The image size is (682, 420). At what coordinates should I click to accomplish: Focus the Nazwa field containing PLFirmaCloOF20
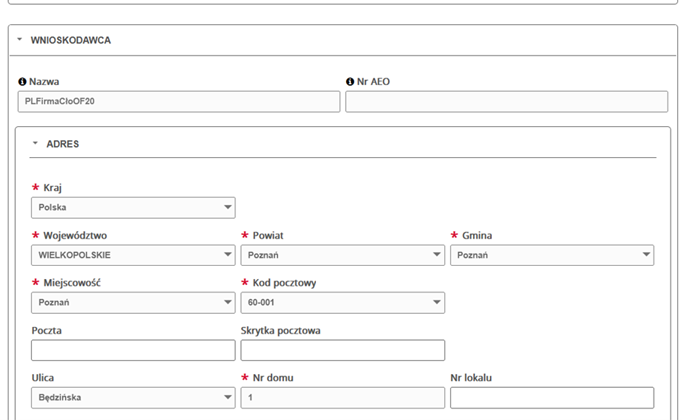tap(179, 102)
